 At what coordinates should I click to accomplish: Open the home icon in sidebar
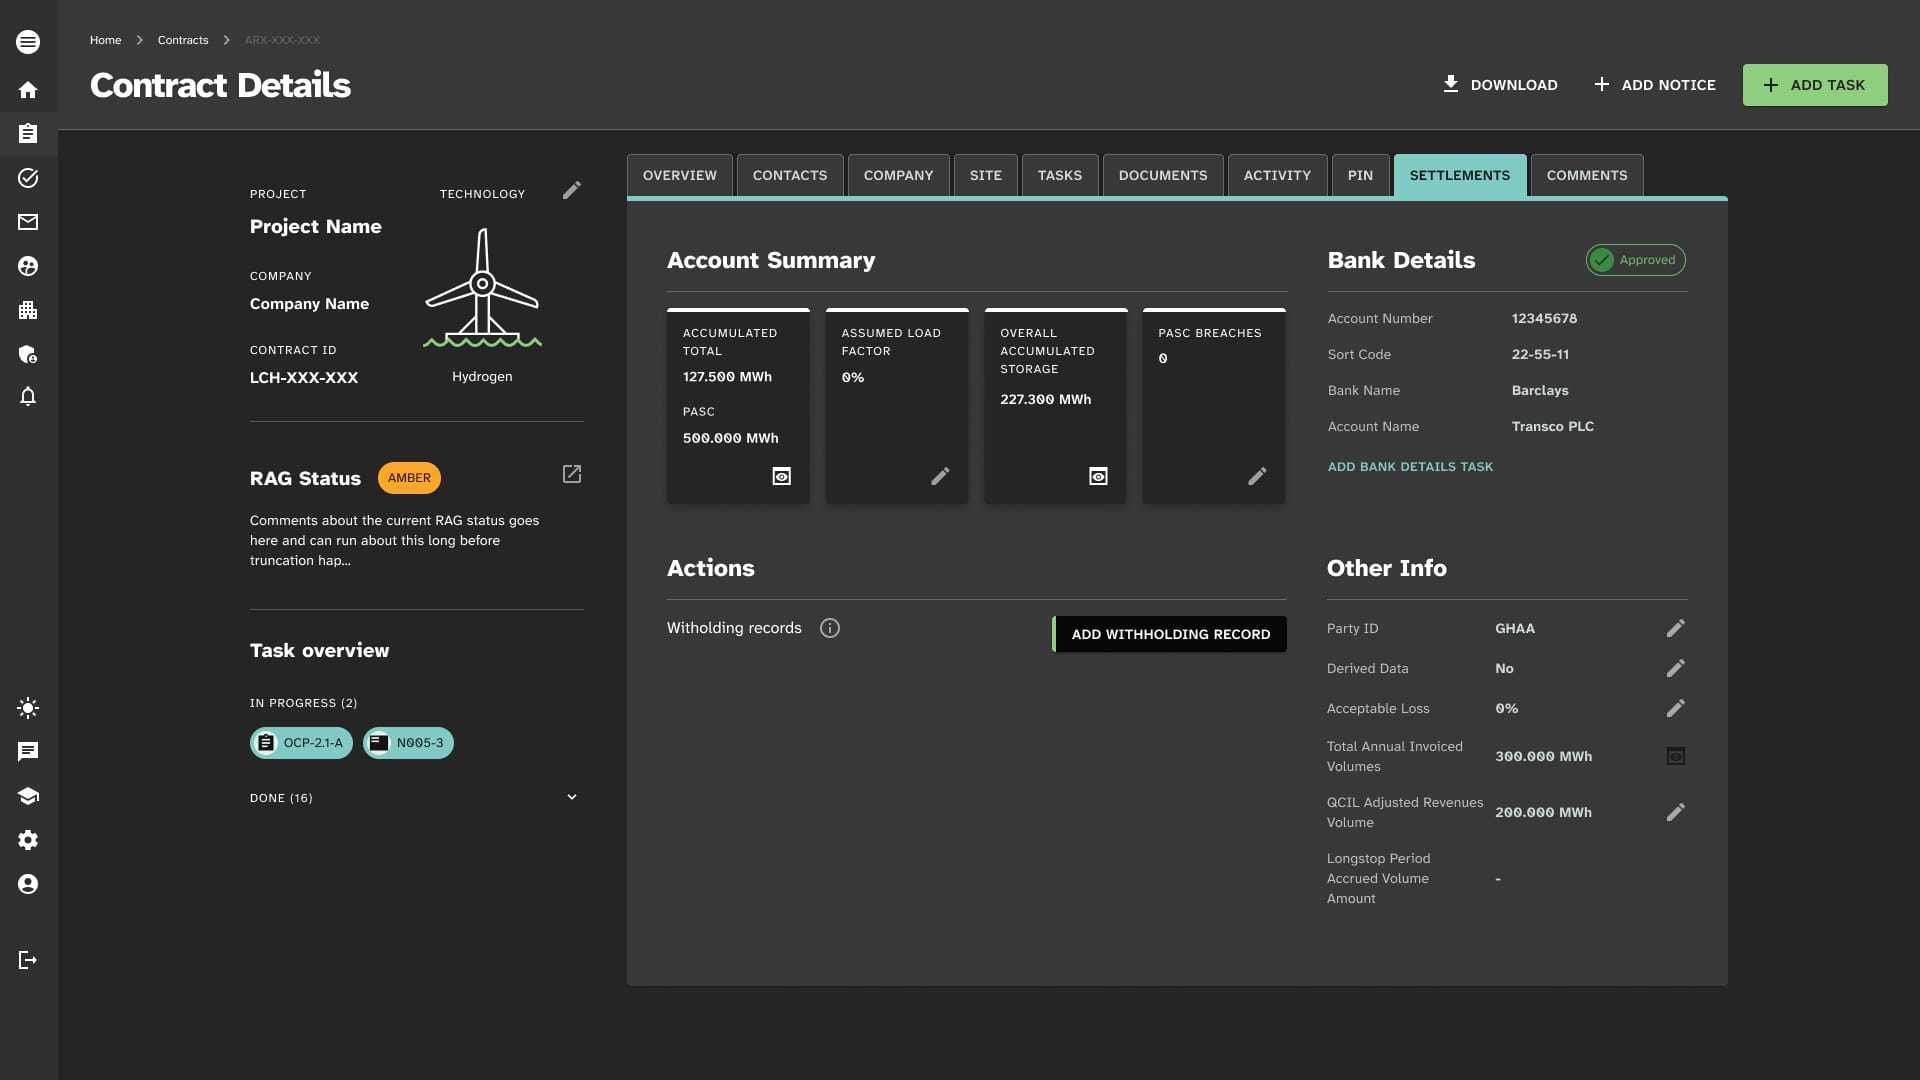[28, 90]
